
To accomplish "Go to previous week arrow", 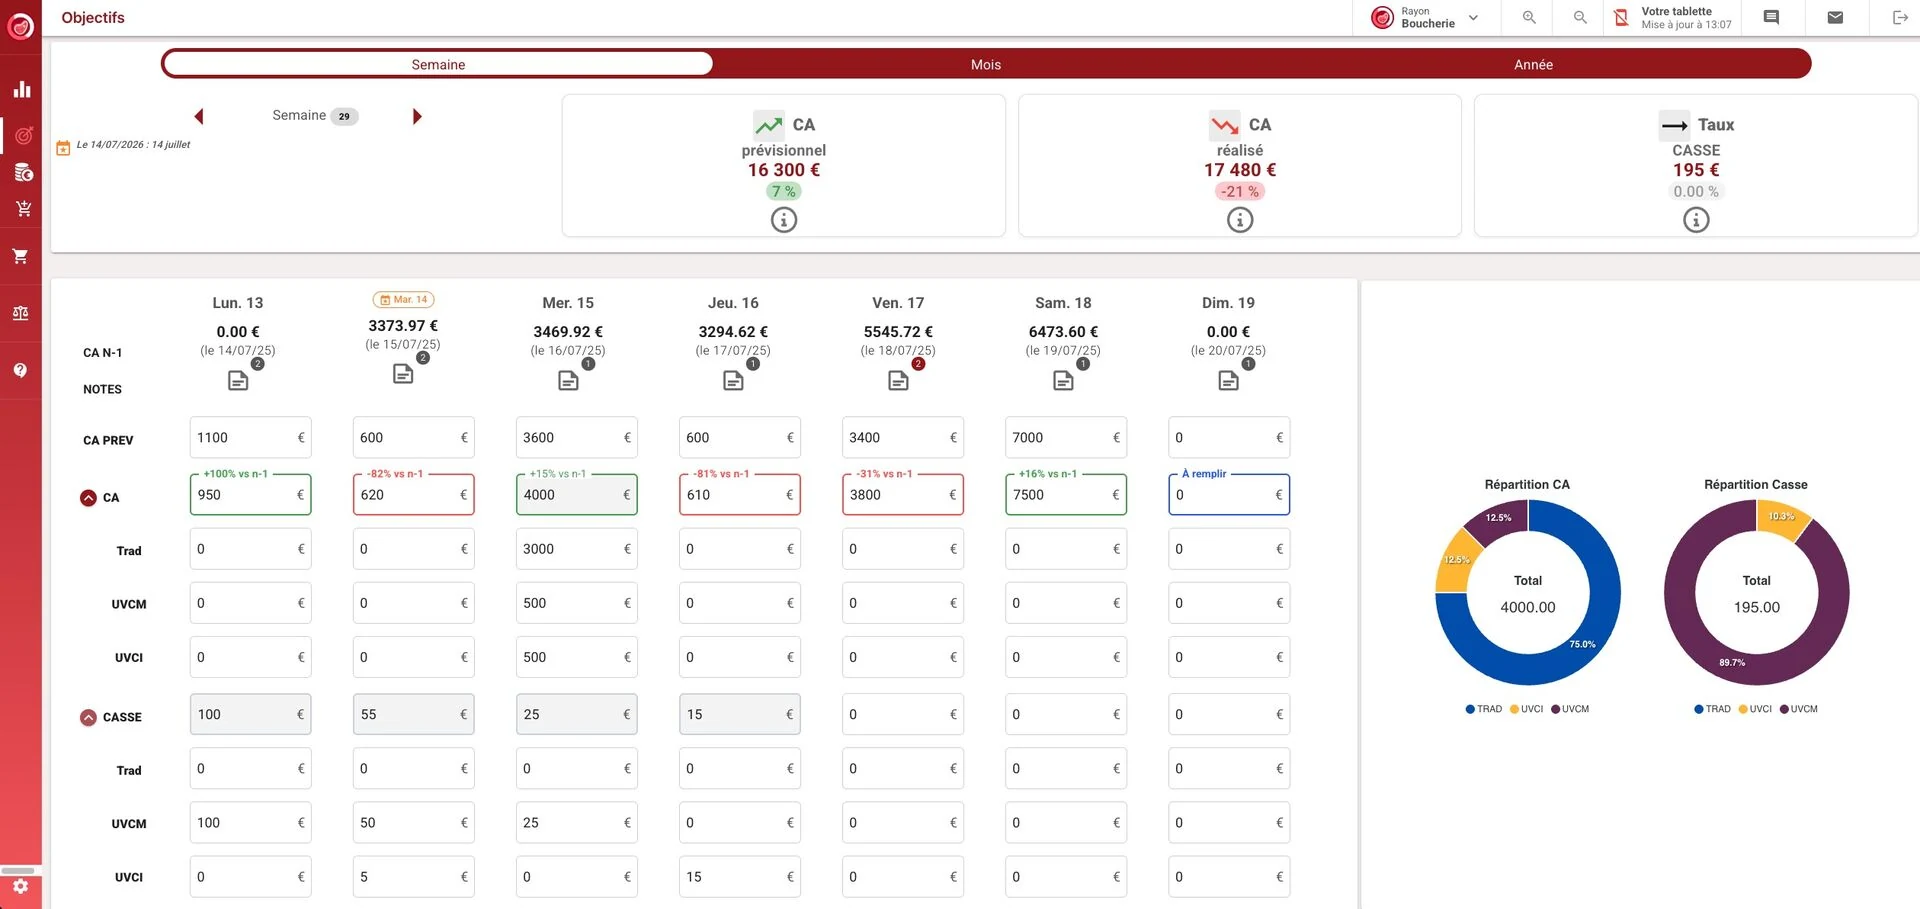I will pyautogui.click(x=199, y=117).
